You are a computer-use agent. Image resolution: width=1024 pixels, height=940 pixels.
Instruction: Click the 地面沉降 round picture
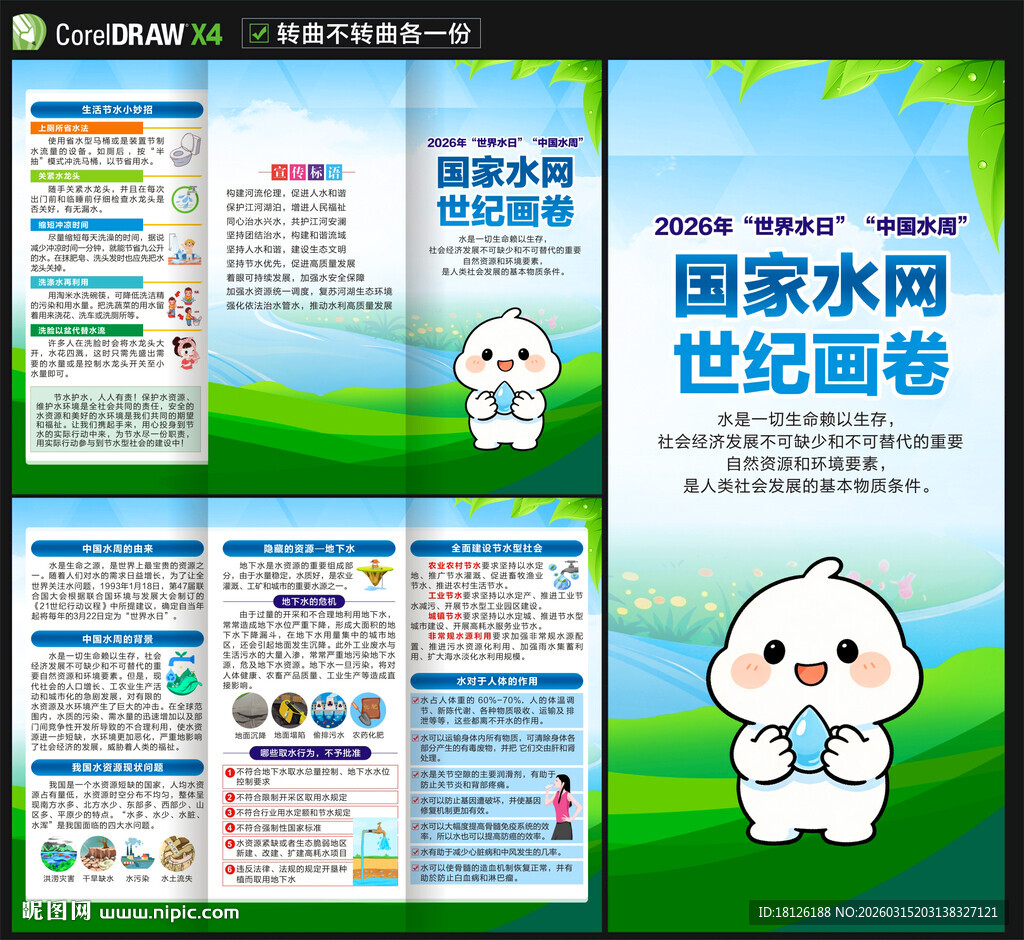(250, 710)
